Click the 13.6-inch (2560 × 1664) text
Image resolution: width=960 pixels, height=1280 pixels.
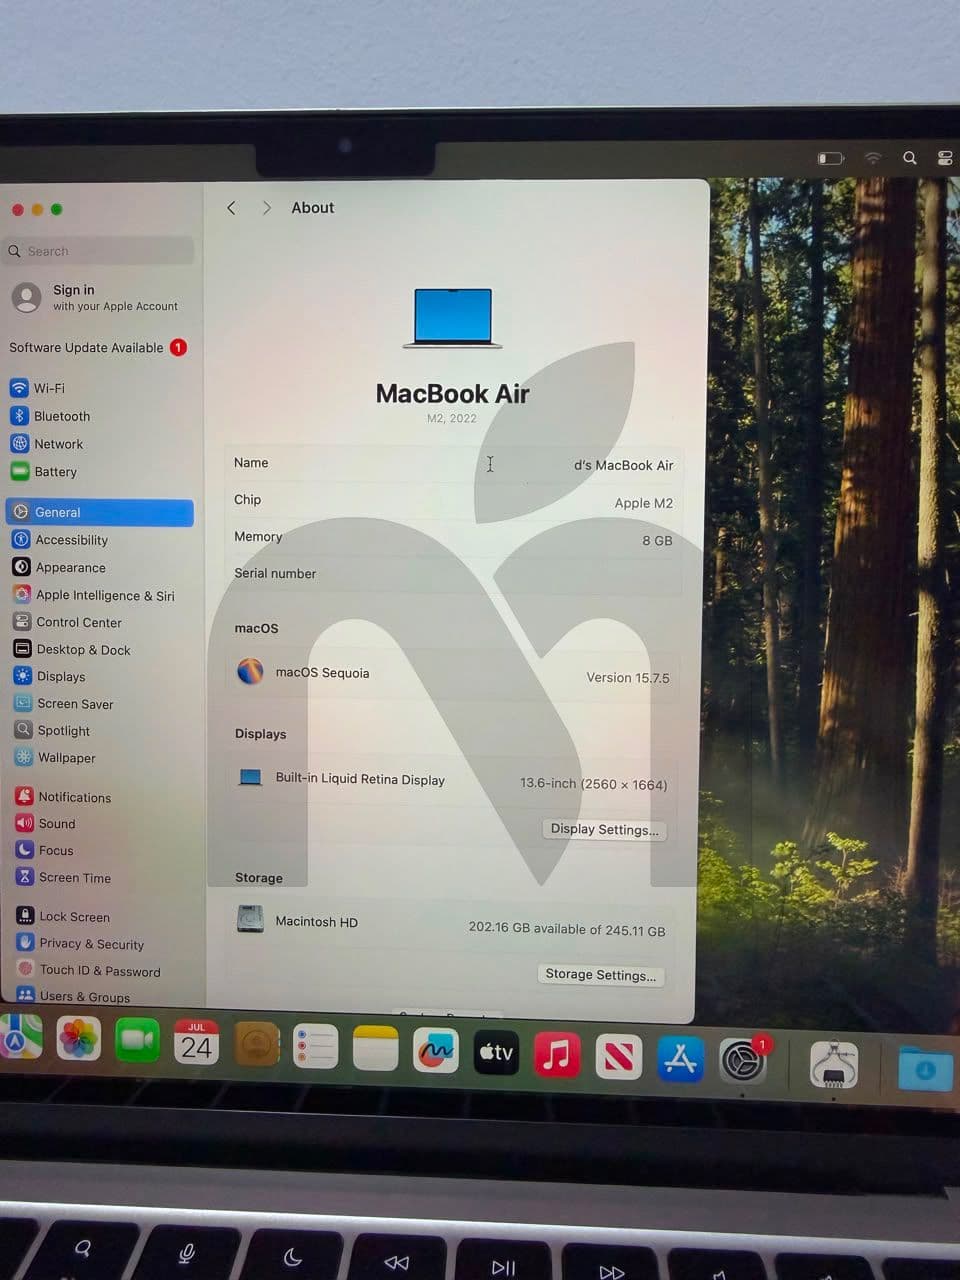593,784
